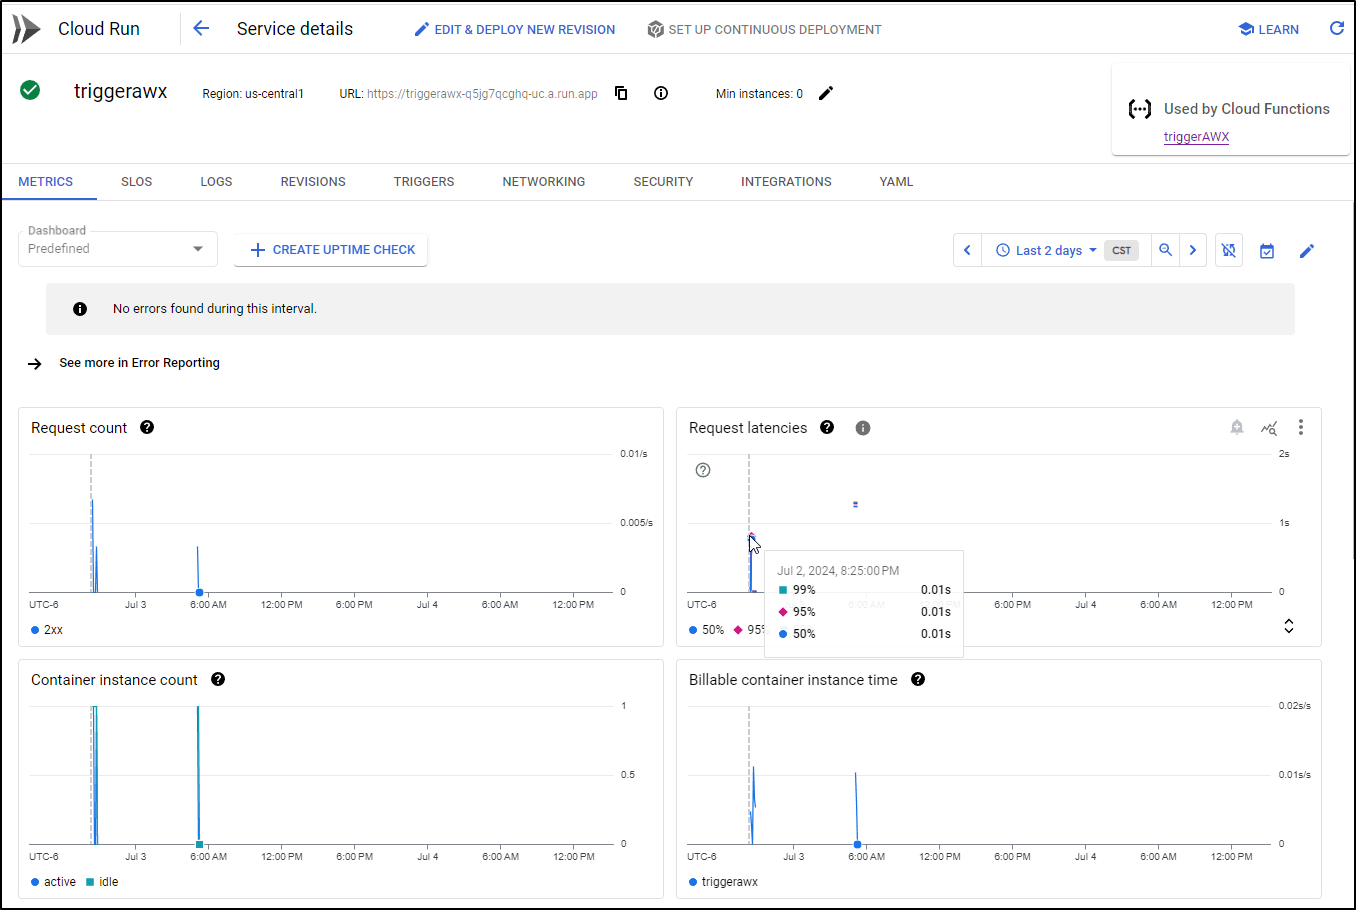Click the info icon in the no-errors banner

point(80,309)
